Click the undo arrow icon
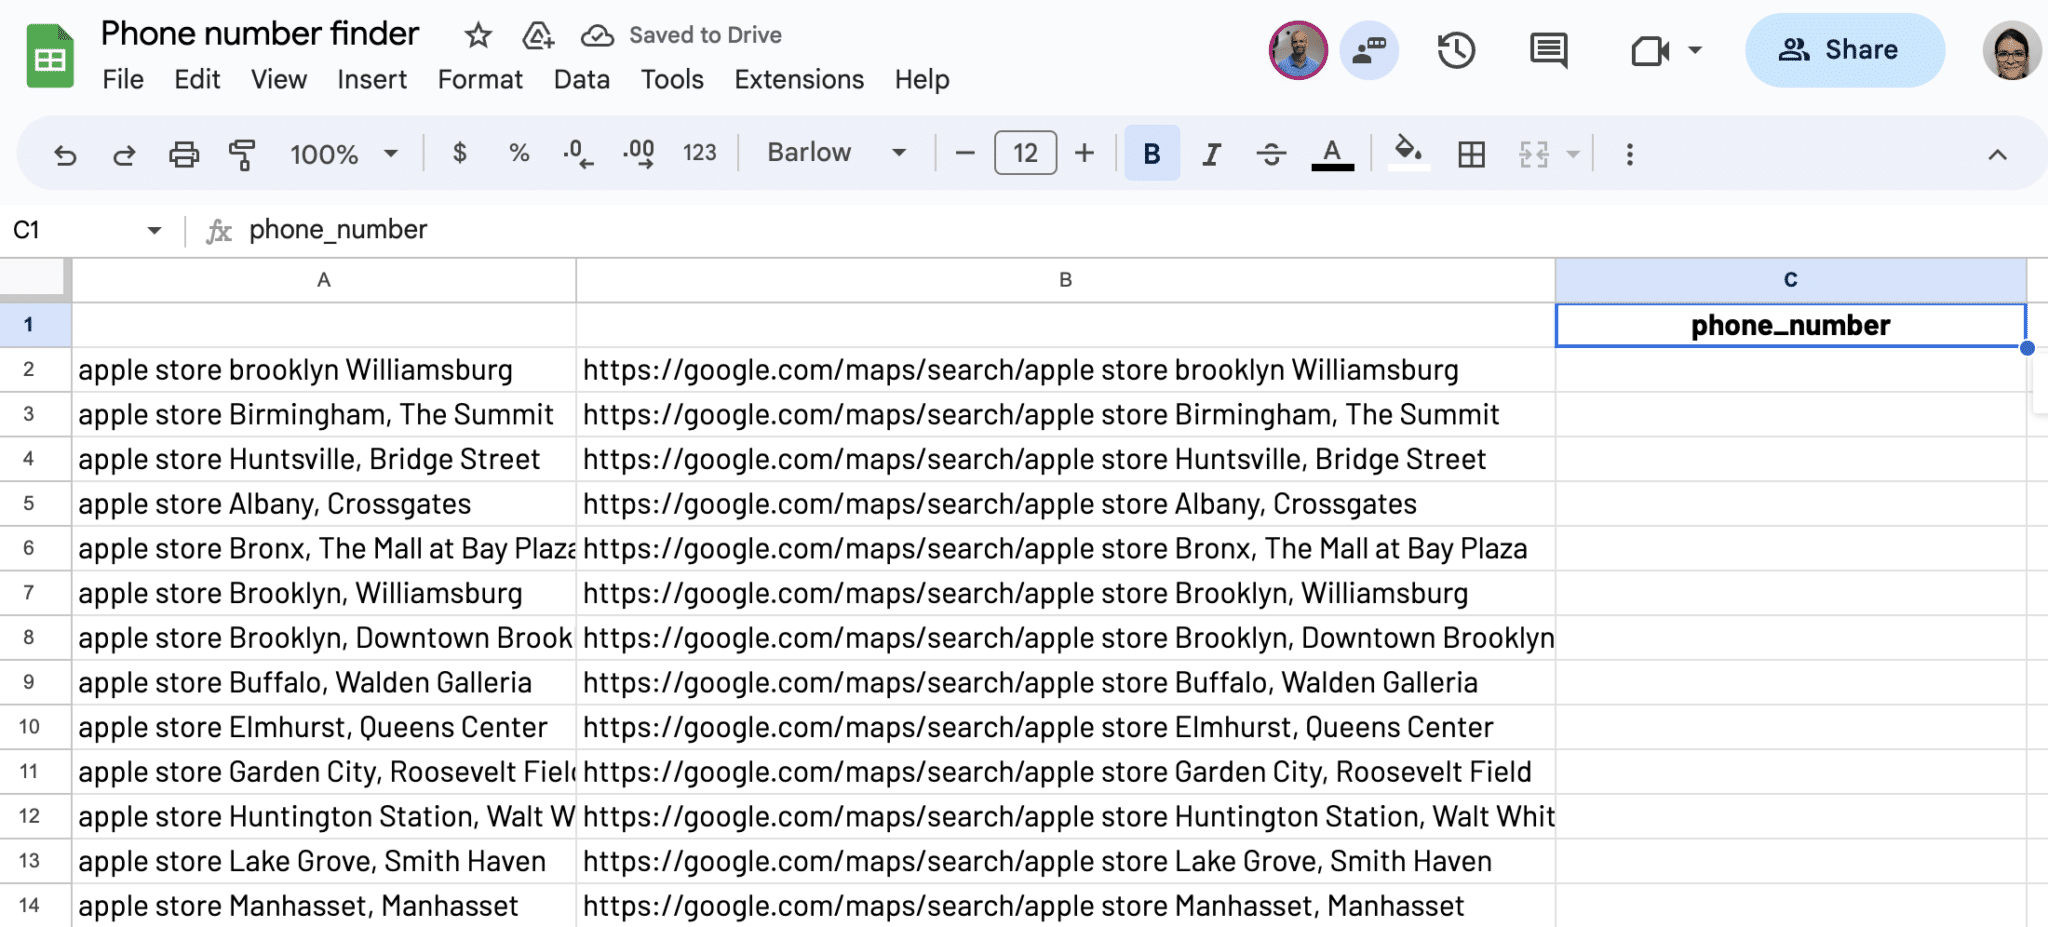 pos(65,155)
